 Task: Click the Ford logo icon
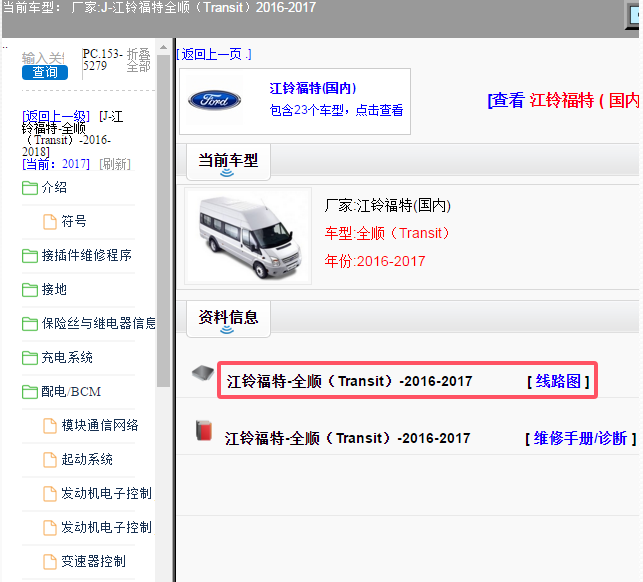point(214,100)
